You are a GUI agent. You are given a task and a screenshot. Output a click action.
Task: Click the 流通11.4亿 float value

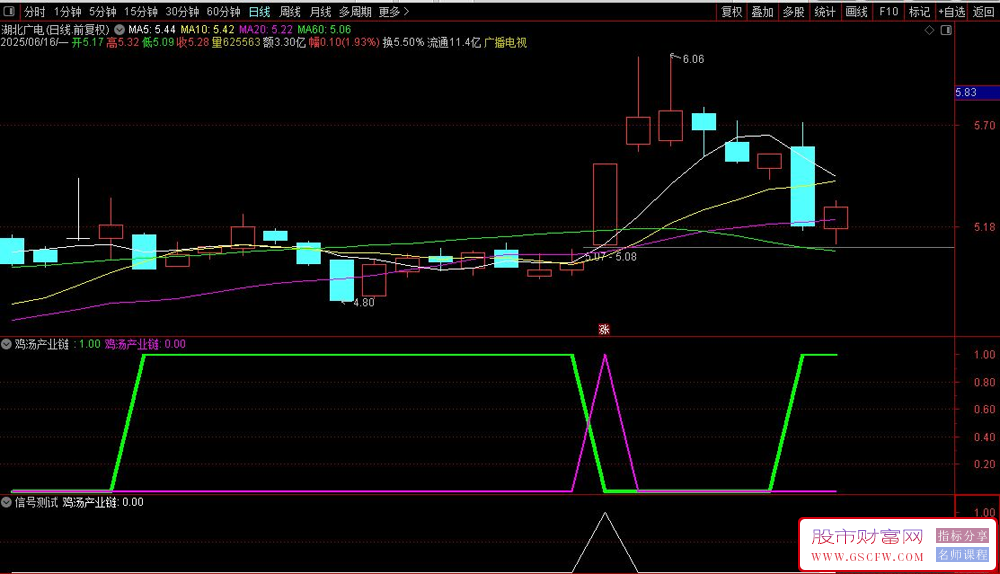tap(454, 43)
